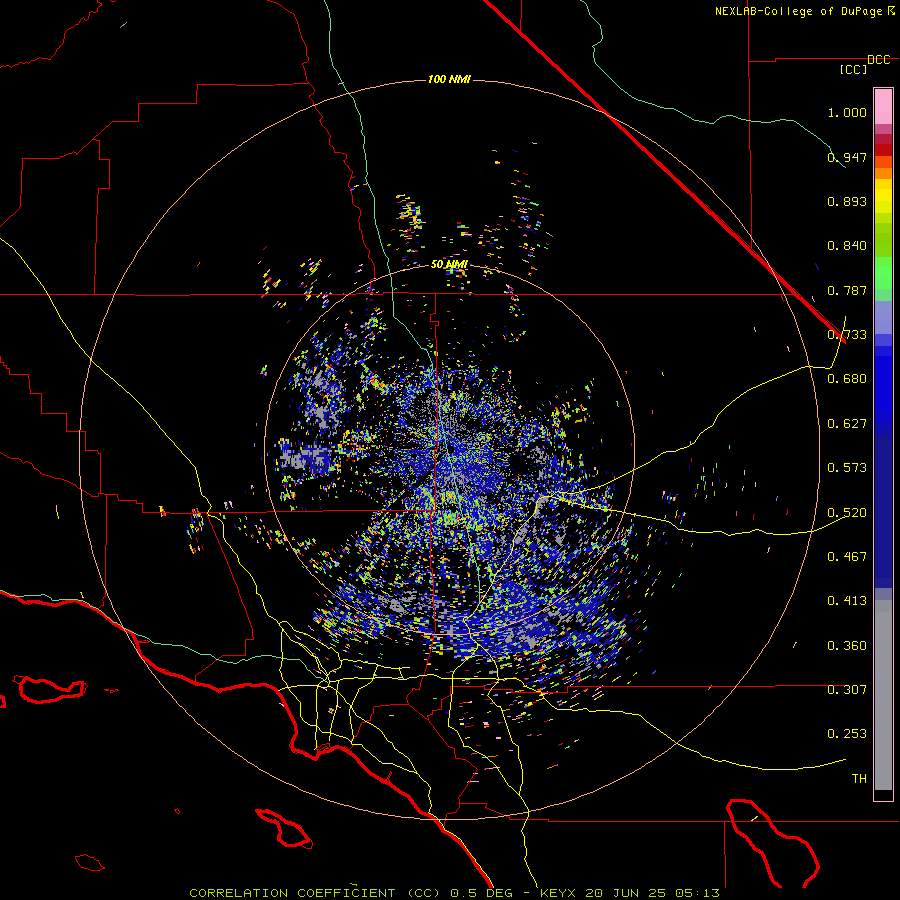Image resolution: width=900 pixels, height=900 pixels.
Task: Click the 20 JUN 25 date text
Action: tap(626, 893)
